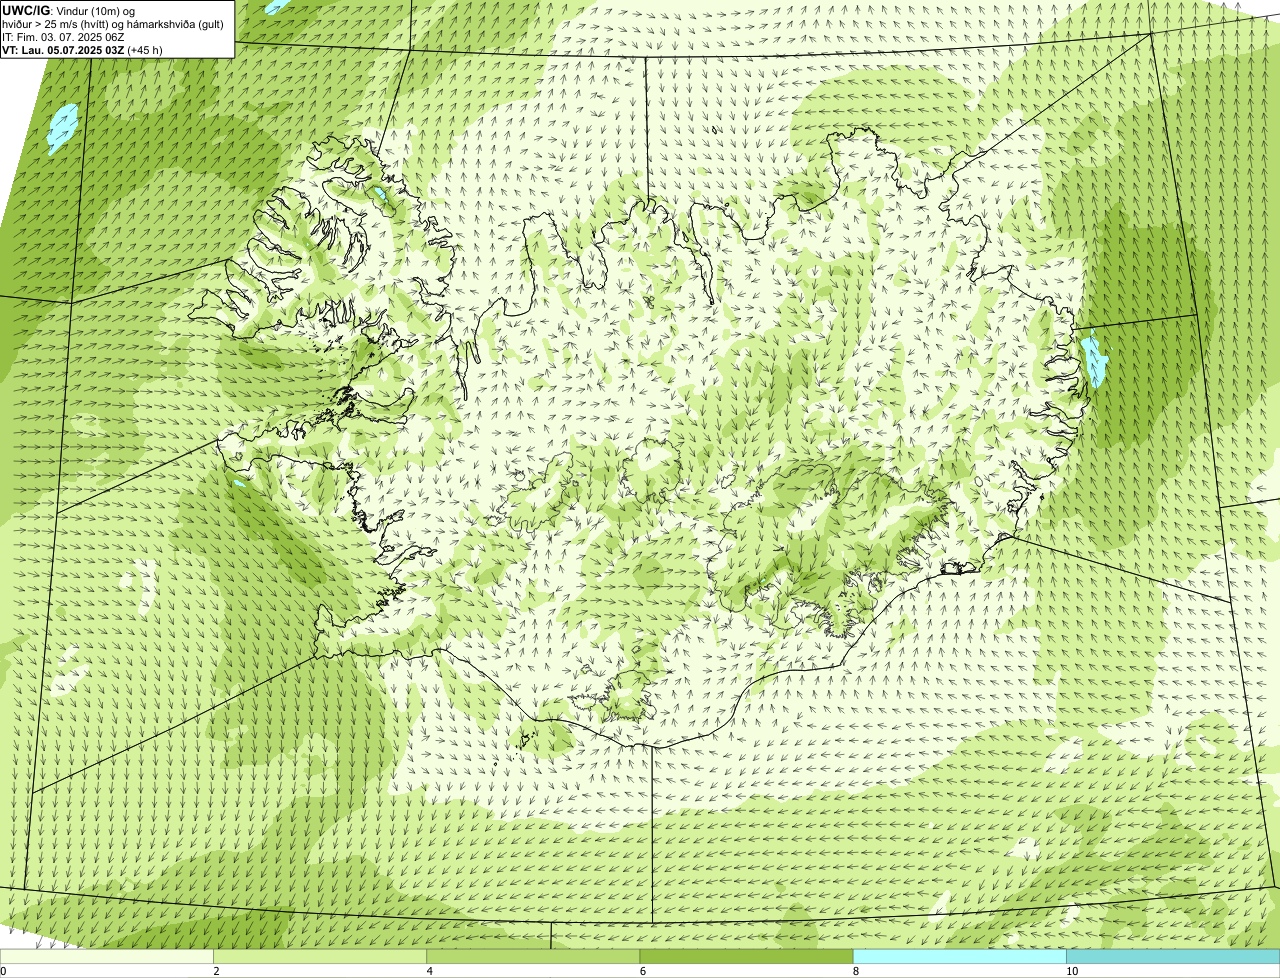Click the '0' label under the color bar
The width and height of the screenshot is (1280, 978).
click(3, 971)
